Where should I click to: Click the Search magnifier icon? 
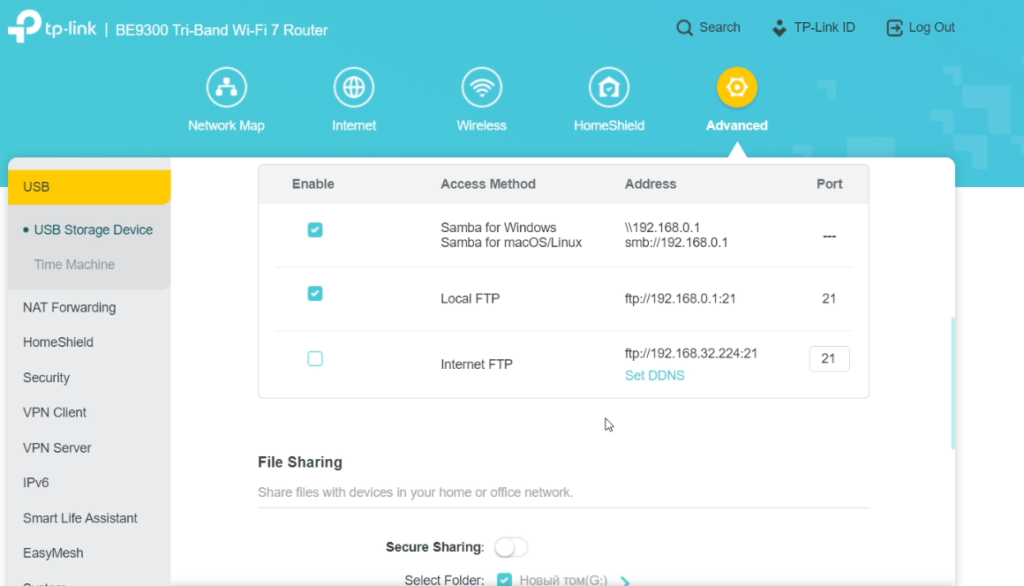pos(684,28)
